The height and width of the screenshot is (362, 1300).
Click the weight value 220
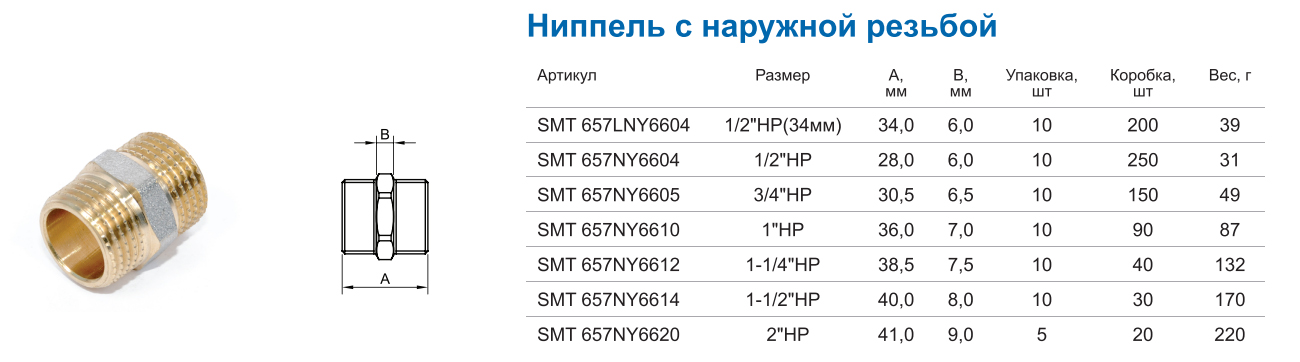1230,335
